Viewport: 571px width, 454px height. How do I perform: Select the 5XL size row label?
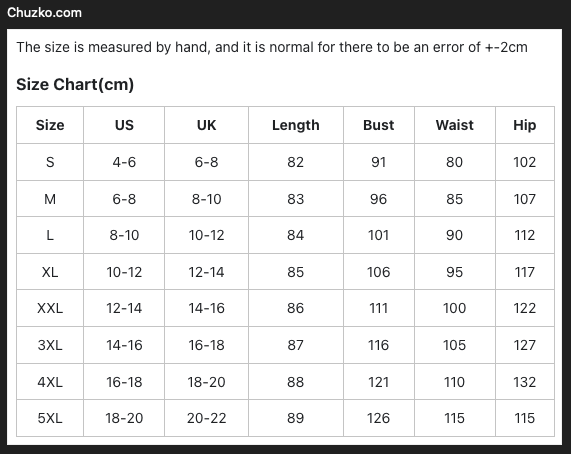click(50, 418)
